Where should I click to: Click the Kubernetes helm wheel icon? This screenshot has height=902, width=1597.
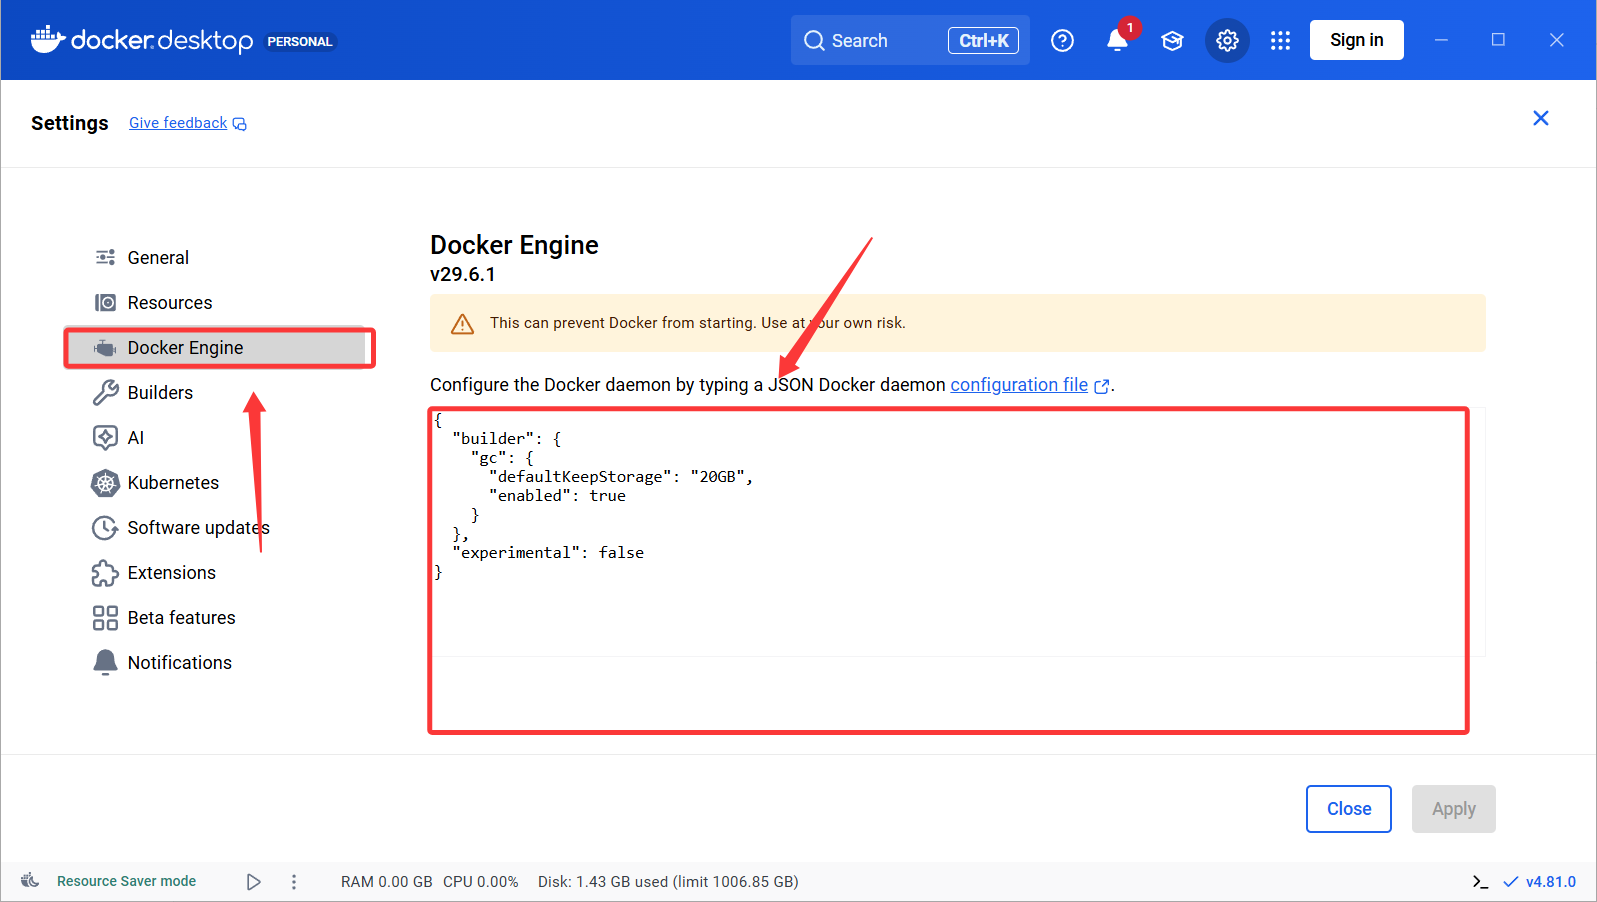[105, 483]
